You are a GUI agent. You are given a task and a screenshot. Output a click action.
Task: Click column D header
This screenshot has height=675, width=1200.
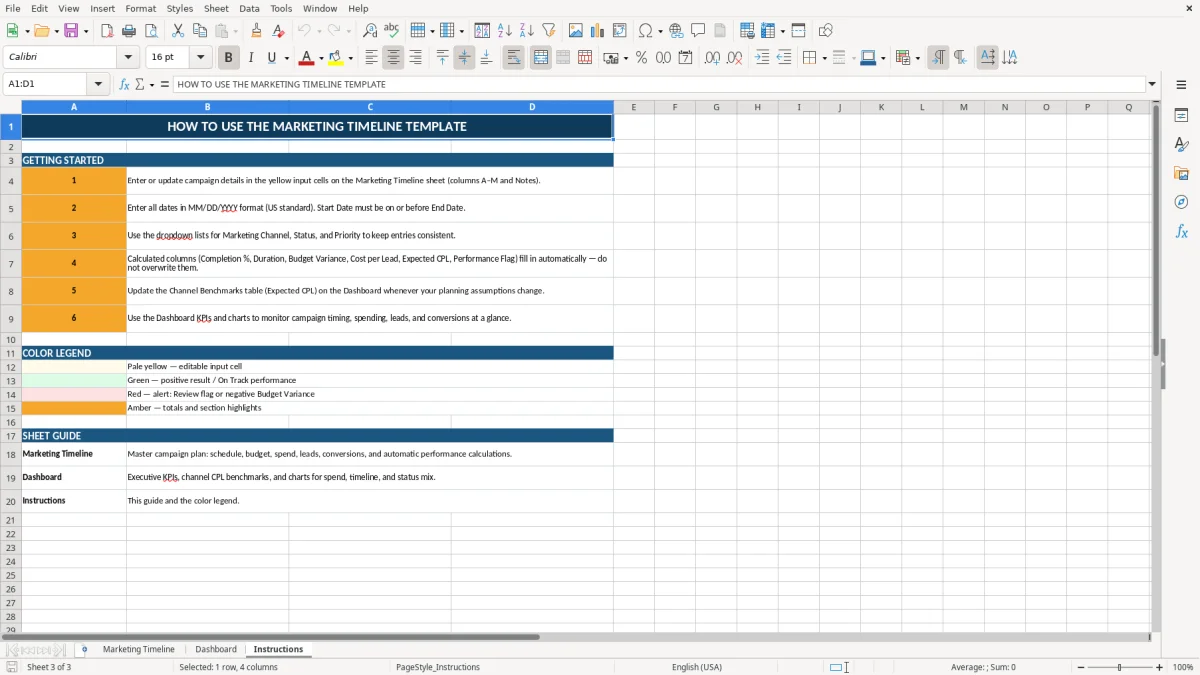pos(532,107)
